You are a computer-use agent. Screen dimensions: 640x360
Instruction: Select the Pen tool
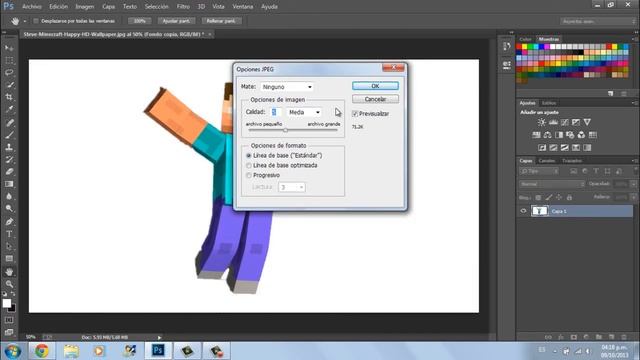coord(9,222)
